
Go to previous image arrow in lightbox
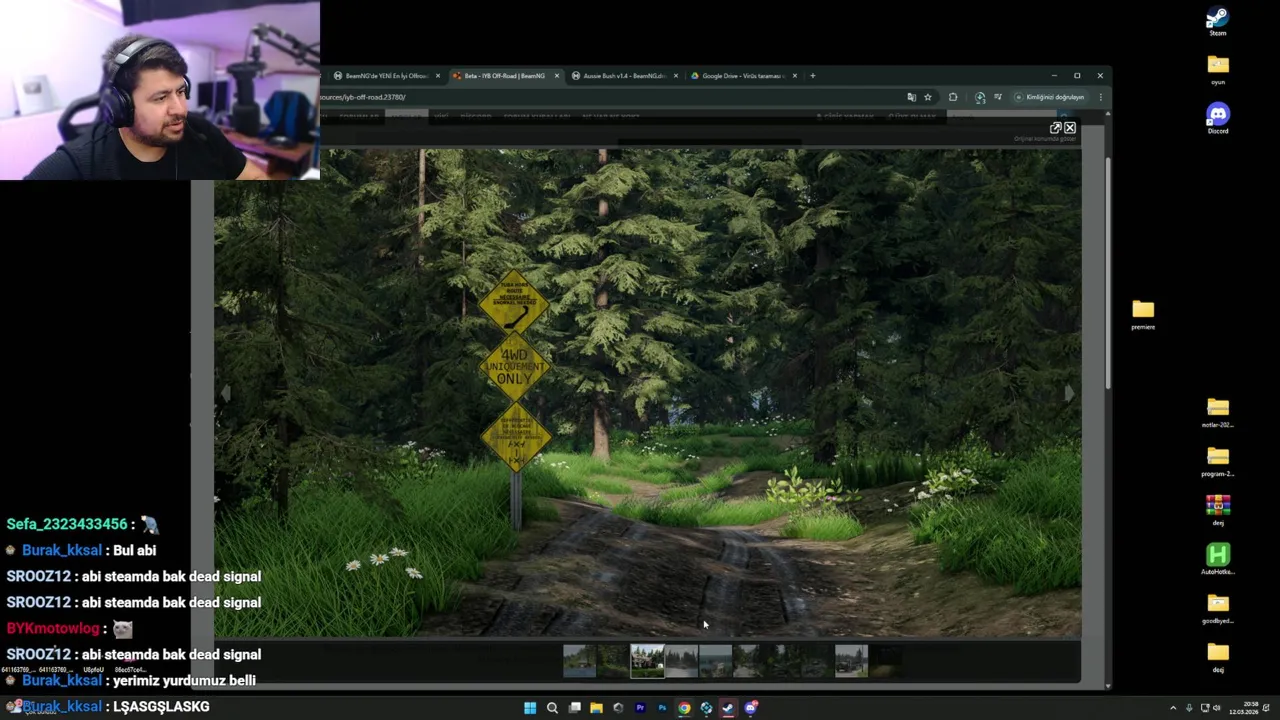(x=225, y=394)
